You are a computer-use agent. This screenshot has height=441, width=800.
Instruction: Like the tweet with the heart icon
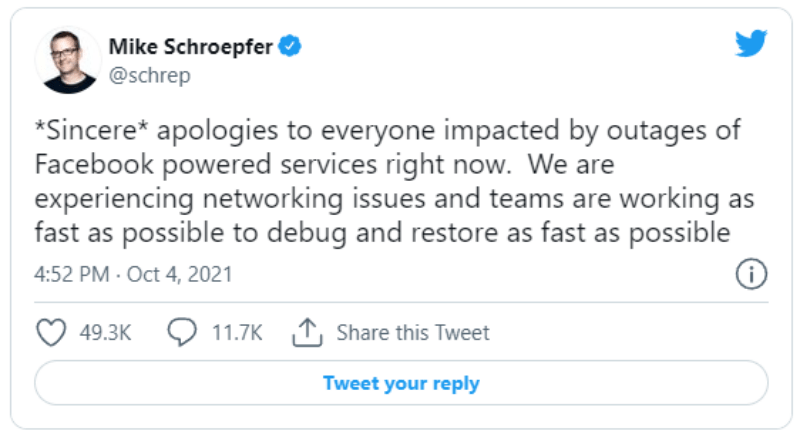coord(51,332)
